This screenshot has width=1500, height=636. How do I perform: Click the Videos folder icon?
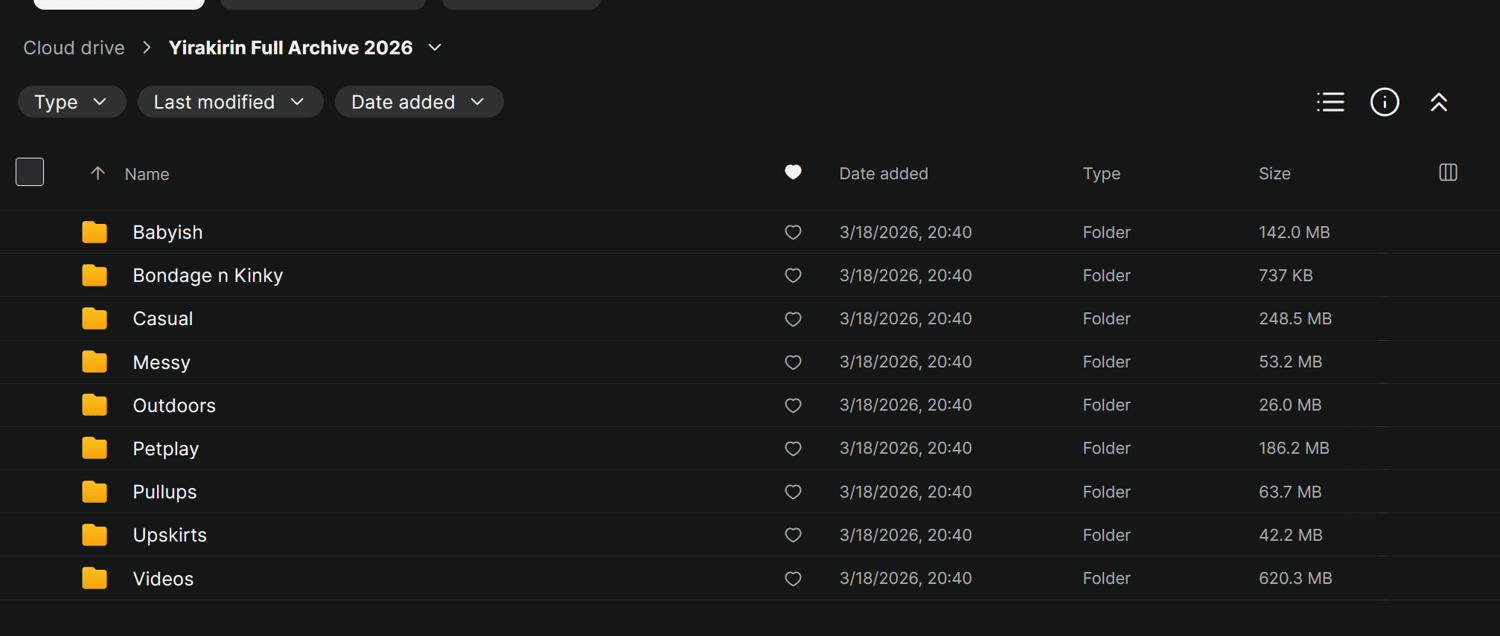(x=95, y=579)
